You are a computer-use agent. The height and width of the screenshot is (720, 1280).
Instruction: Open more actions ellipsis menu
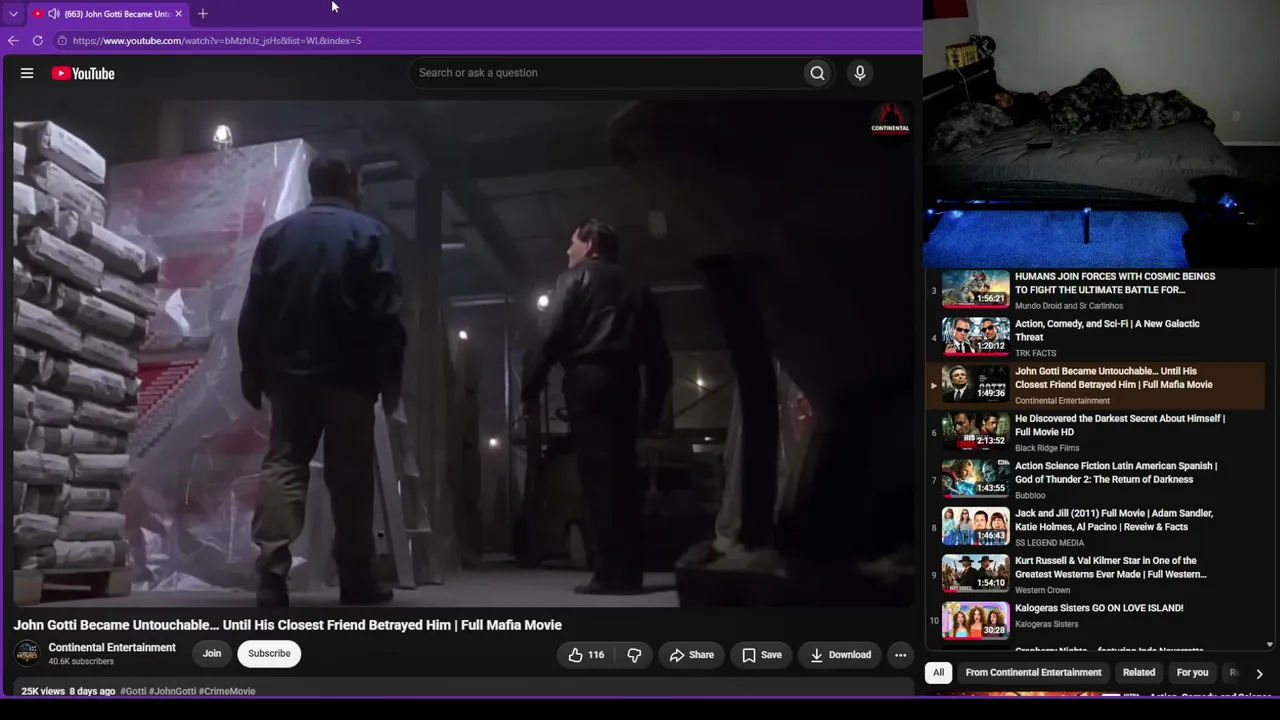pyautogui.click(x=900, y=655)
